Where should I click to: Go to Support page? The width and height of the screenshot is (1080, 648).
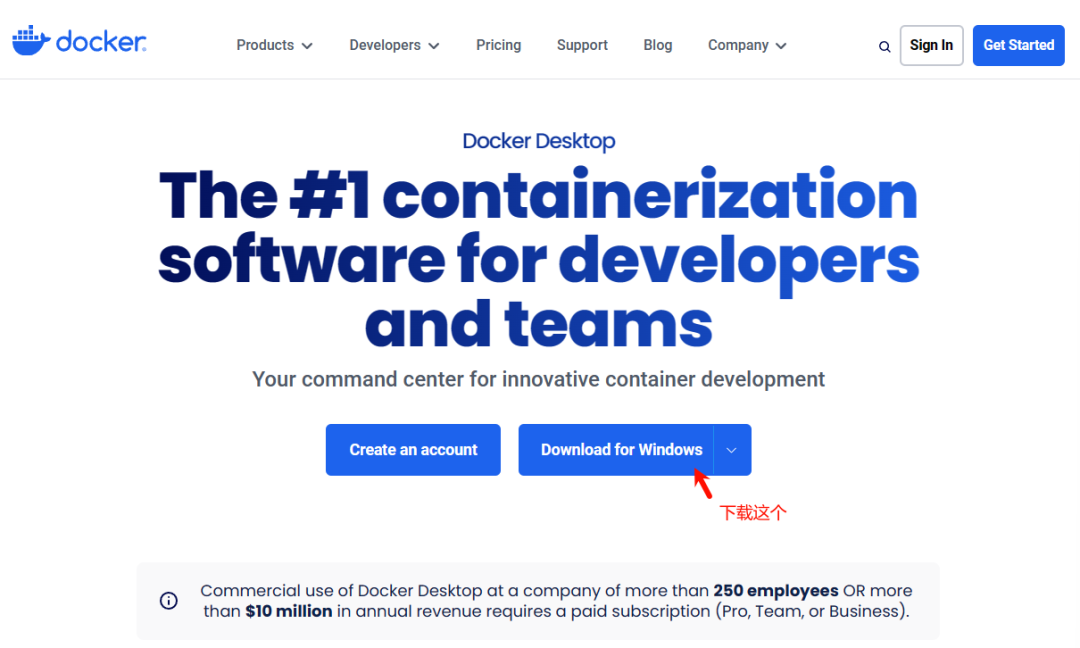click(x=582, y=45)
